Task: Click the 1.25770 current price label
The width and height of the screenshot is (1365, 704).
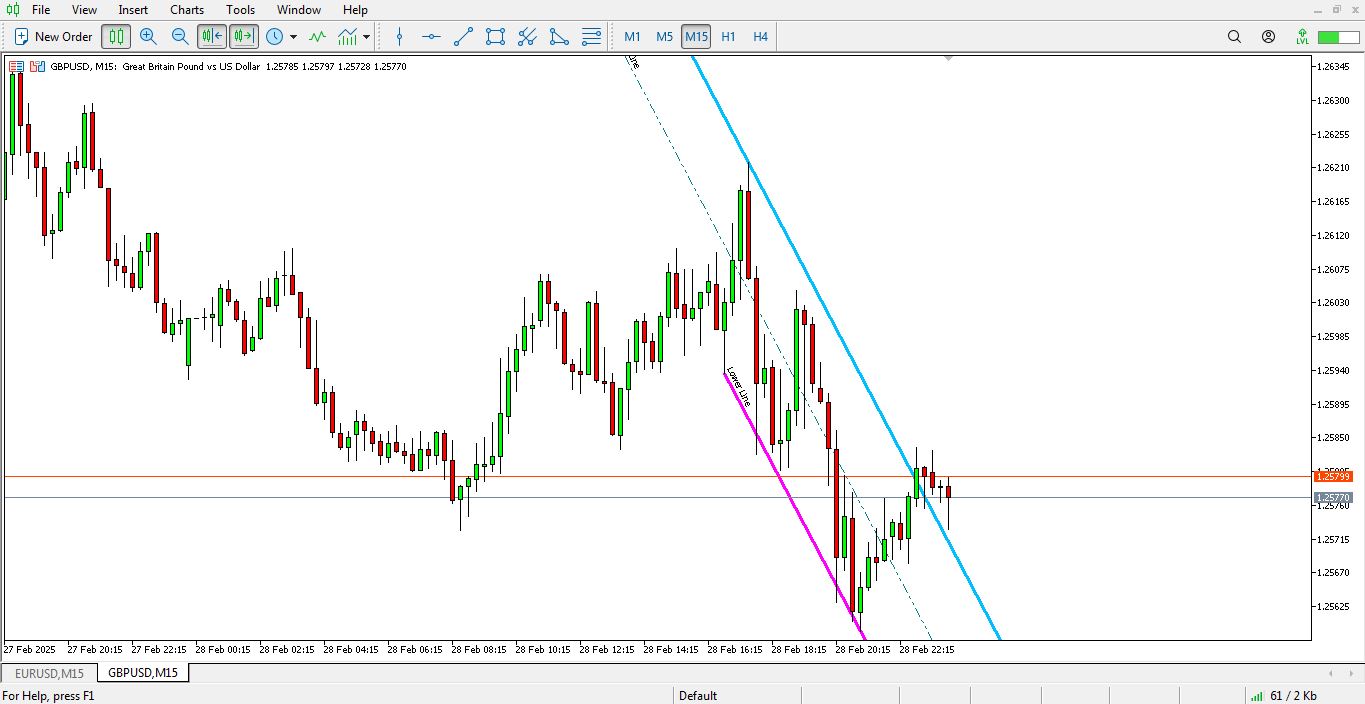Action: coord(1333,498)
